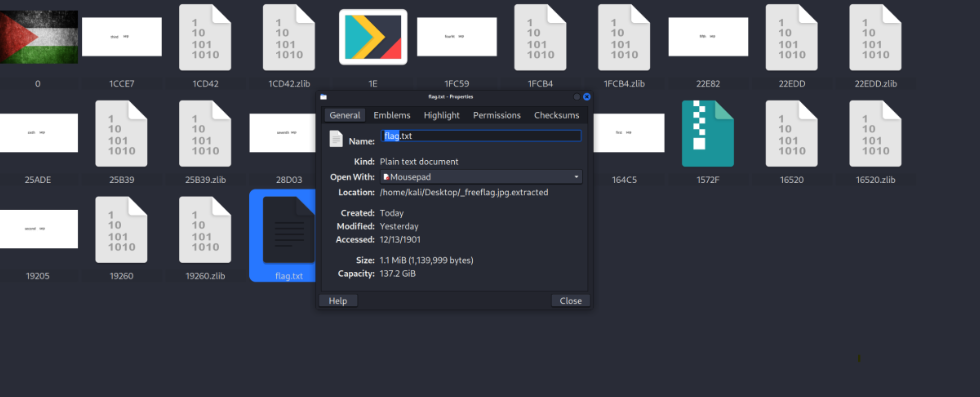Select the highlighted flag.txt document icon
The height and width of the screenshot is (397, 980).
point(289,229)
